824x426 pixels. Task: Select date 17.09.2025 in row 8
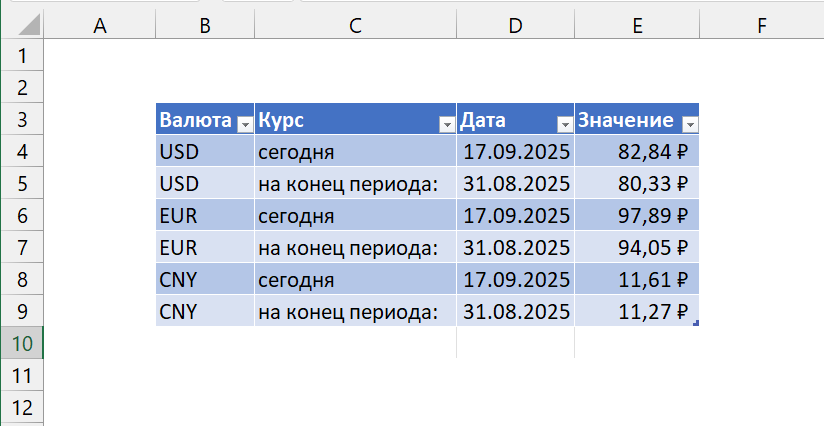click(516, 279)
